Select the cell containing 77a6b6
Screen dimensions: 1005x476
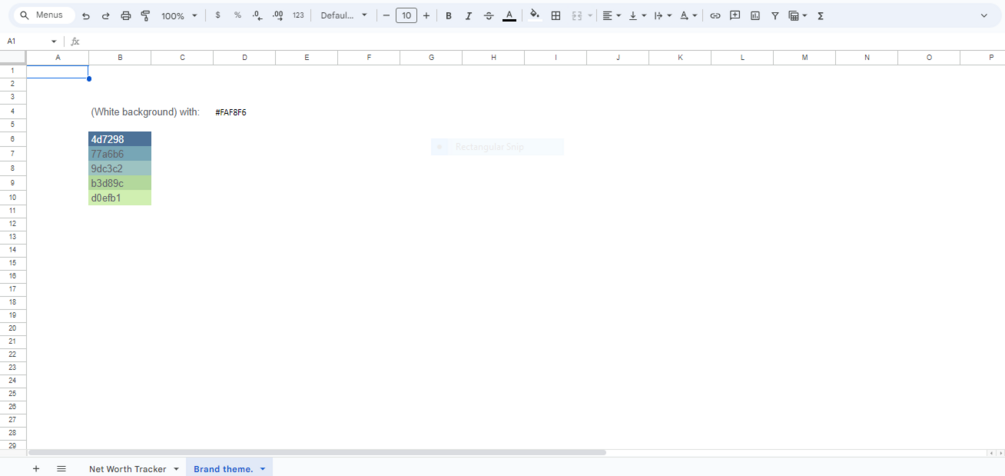(120, 154)
